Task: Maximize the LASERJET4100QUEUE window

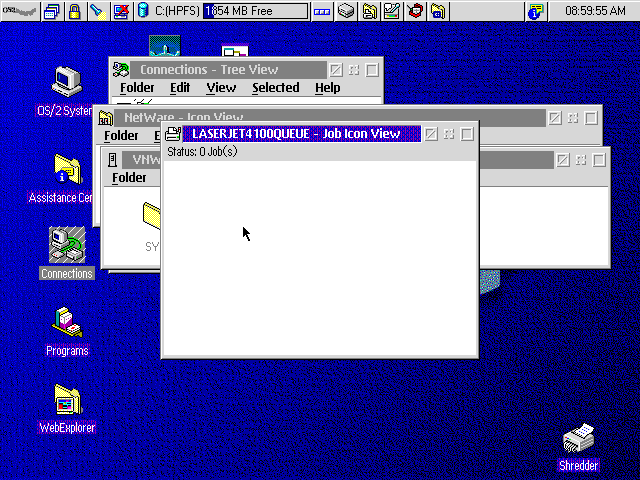Action: (467, 134)
